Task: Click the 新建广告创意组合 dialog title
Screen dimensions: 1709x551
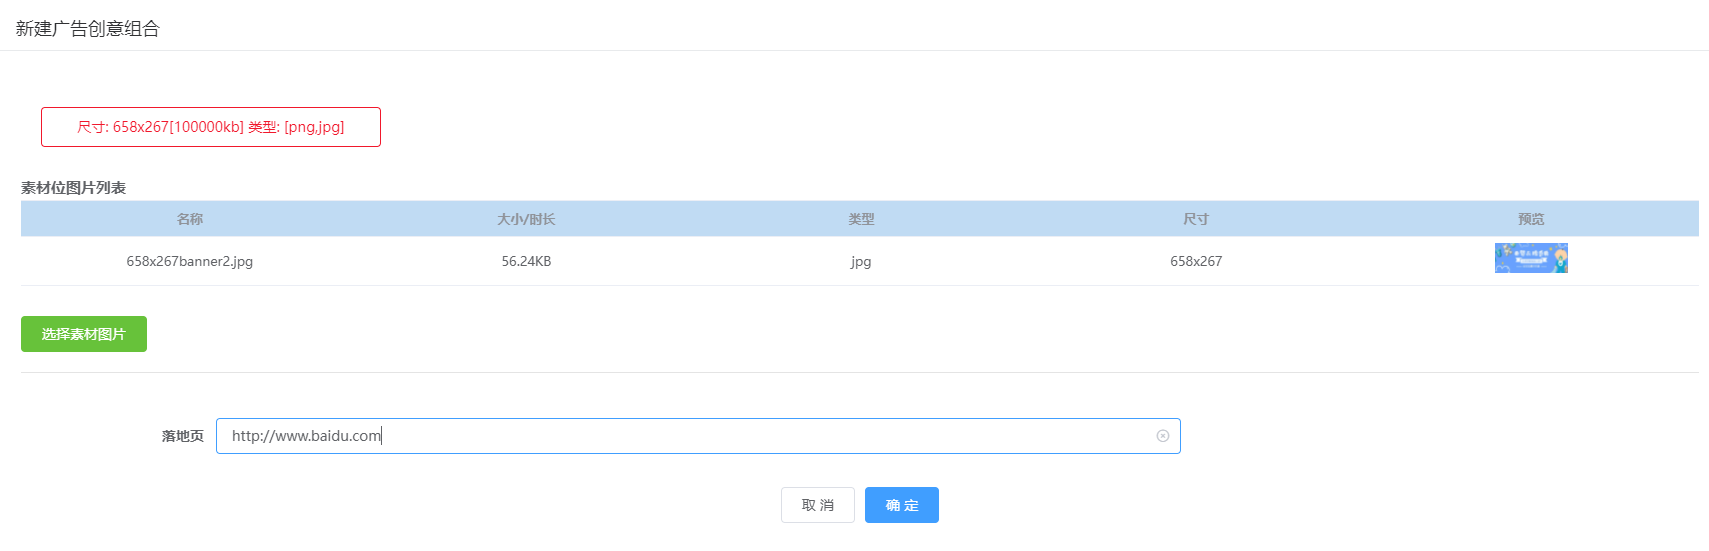Action: [88, 28]
